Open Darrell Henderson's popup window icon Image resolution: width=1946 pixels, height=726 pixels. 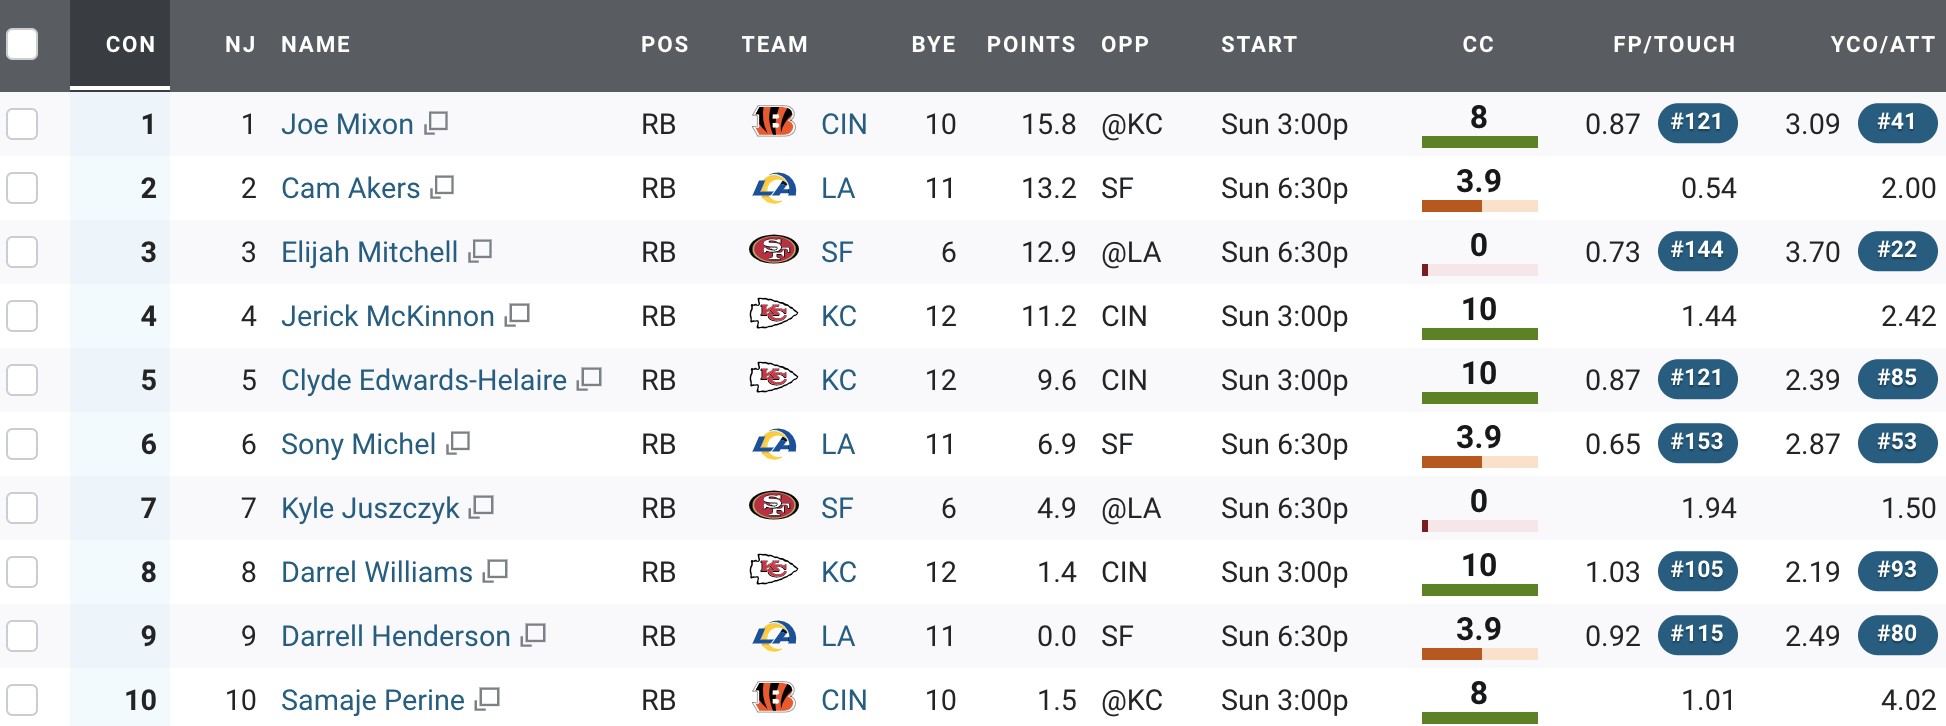point(533,635)
